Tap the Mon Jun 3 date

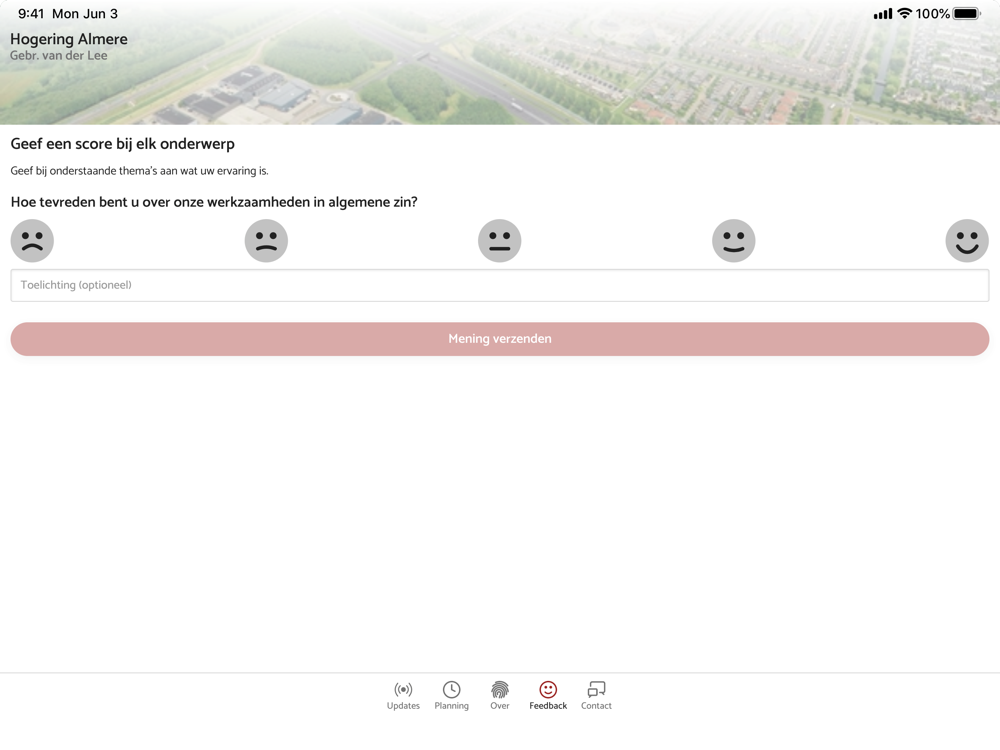(x=85, y=14)
